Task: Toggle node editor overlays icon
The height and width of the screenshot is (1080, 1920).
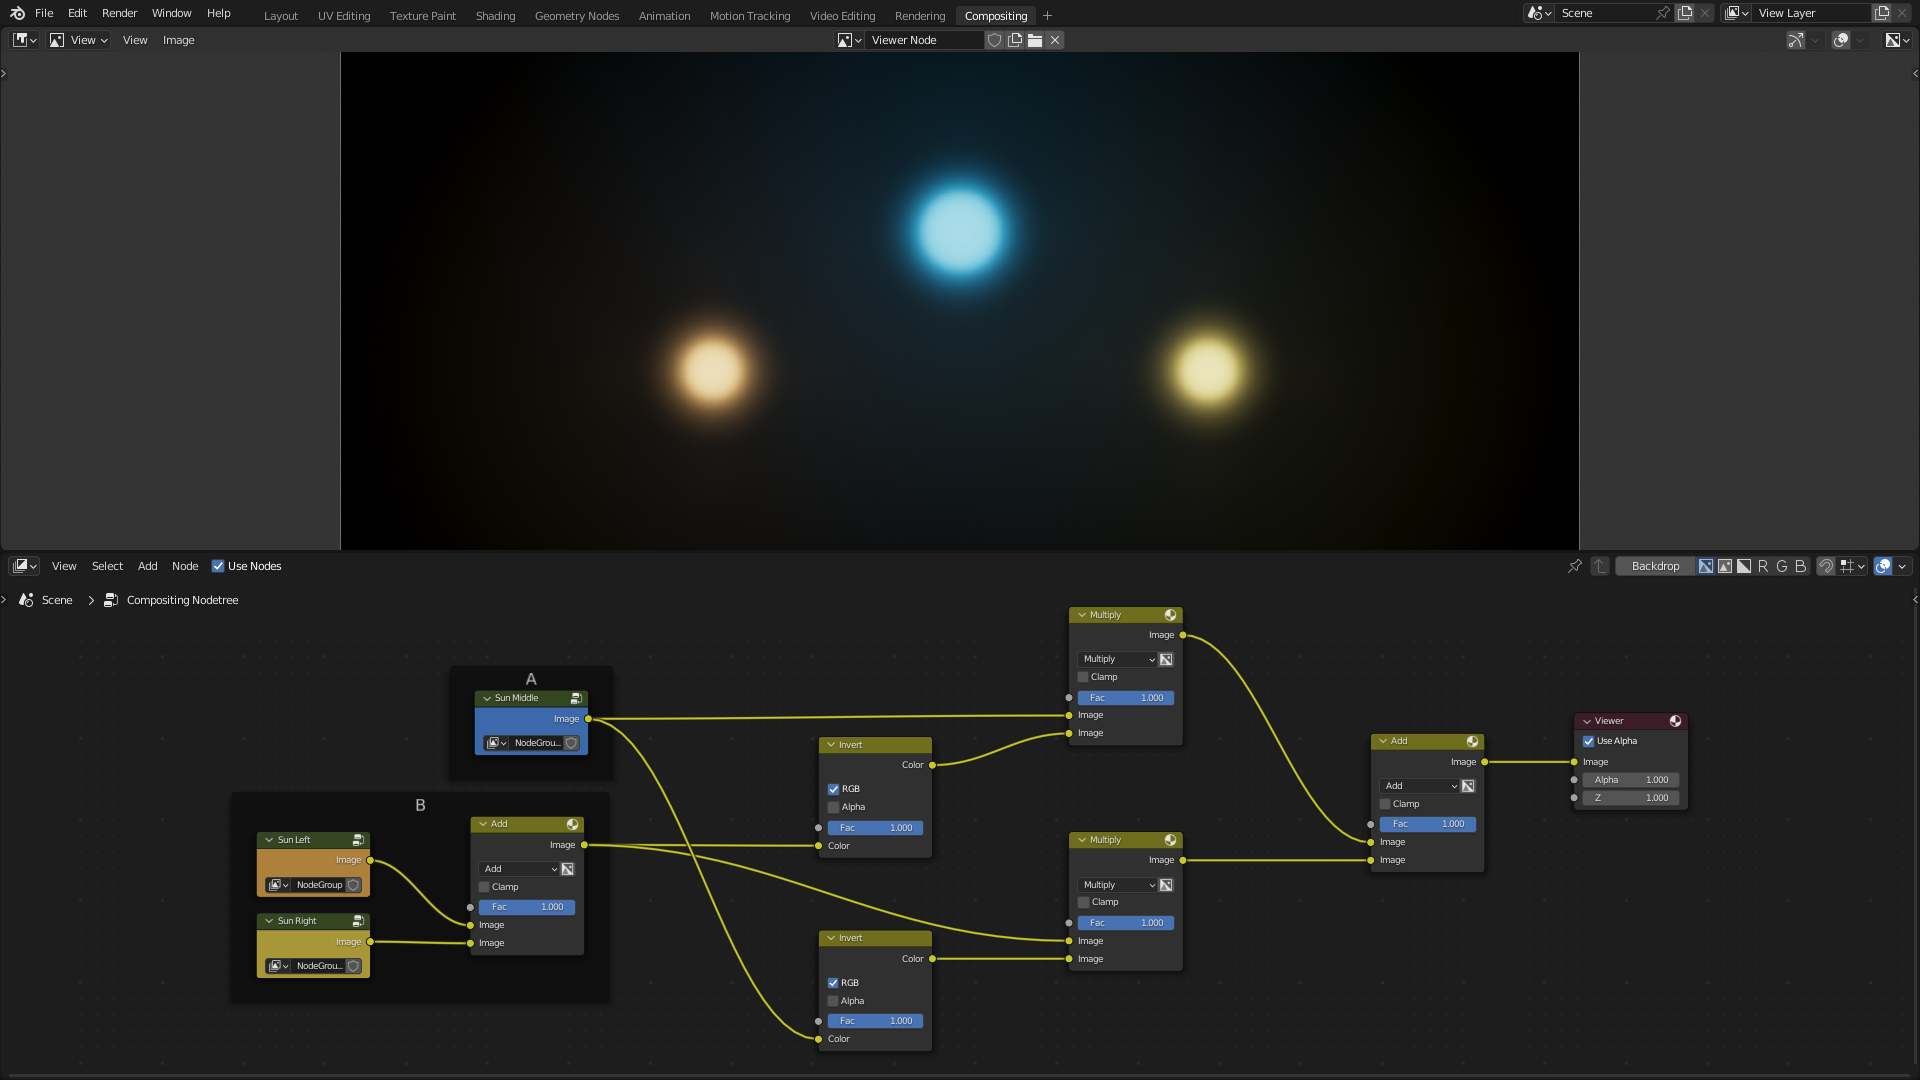Action: pyautogui.click(x=1883, y=566)
